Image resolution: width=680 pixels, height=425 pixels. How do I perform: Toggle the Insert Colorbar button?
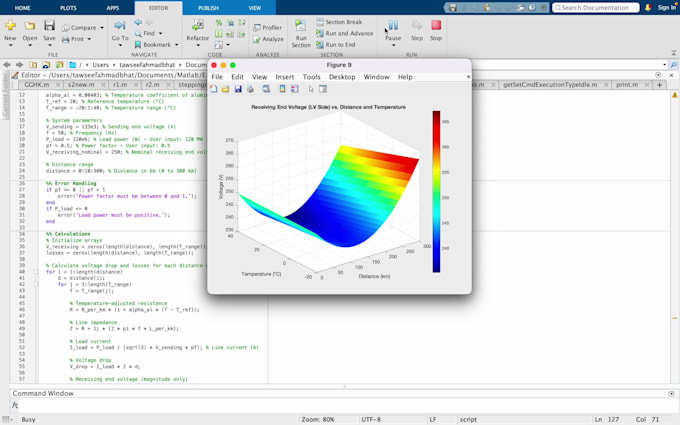click(x=282, y=89)
